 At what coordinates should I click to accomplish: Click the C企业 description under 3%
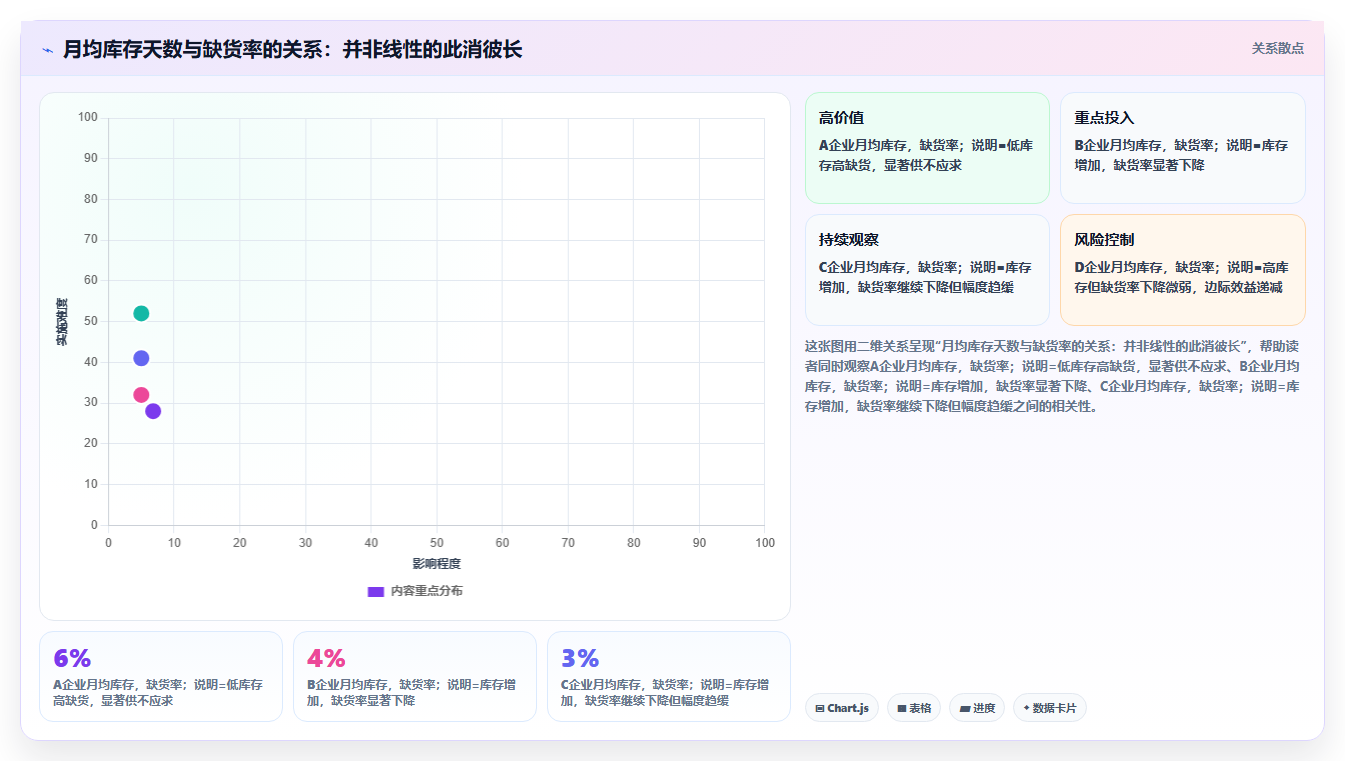666,693
